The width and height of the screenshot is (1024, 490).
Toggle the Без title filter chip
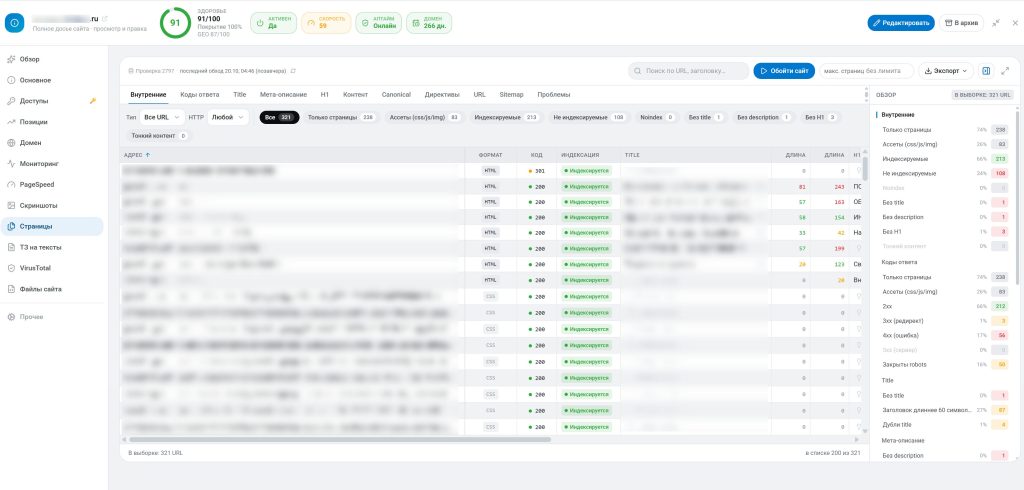coord(707,118)
